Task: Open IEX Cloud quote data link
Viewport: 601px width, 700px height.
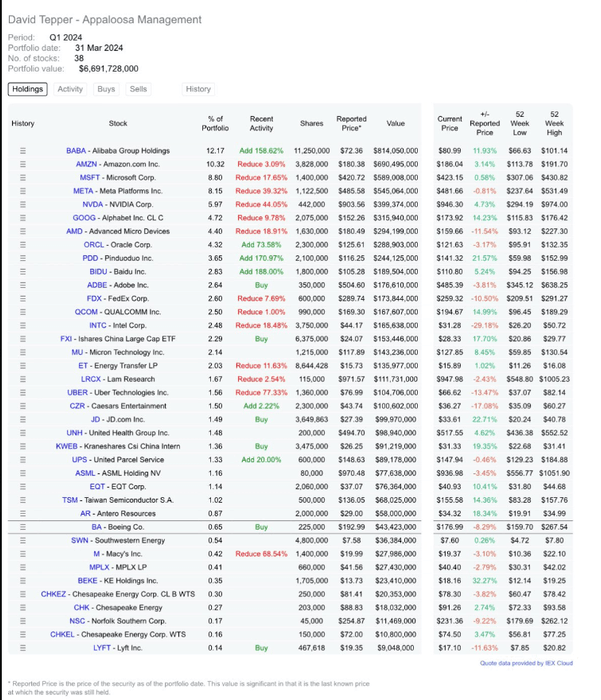Action: 526,663
